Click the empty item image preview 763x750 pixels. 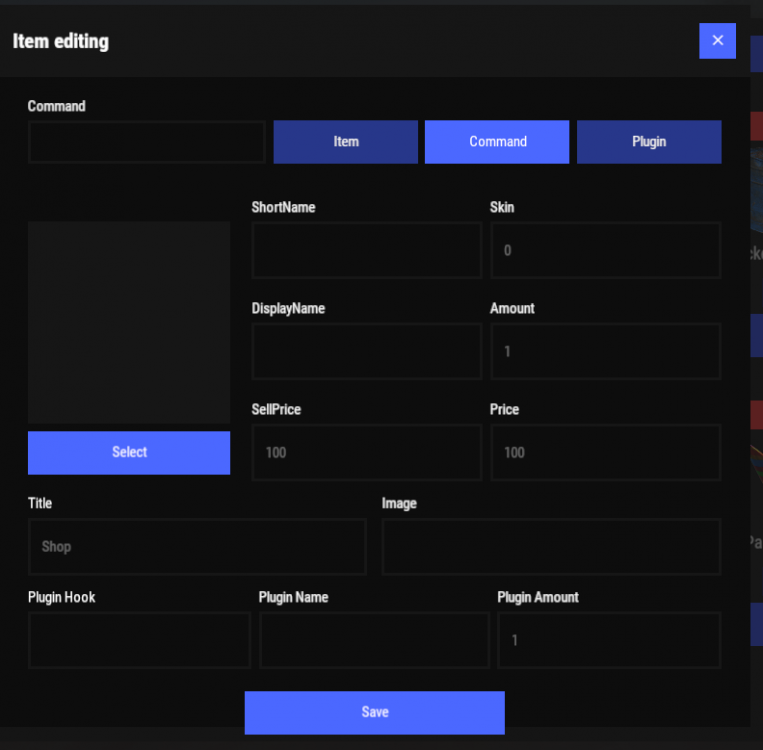(x=129, y=322)
